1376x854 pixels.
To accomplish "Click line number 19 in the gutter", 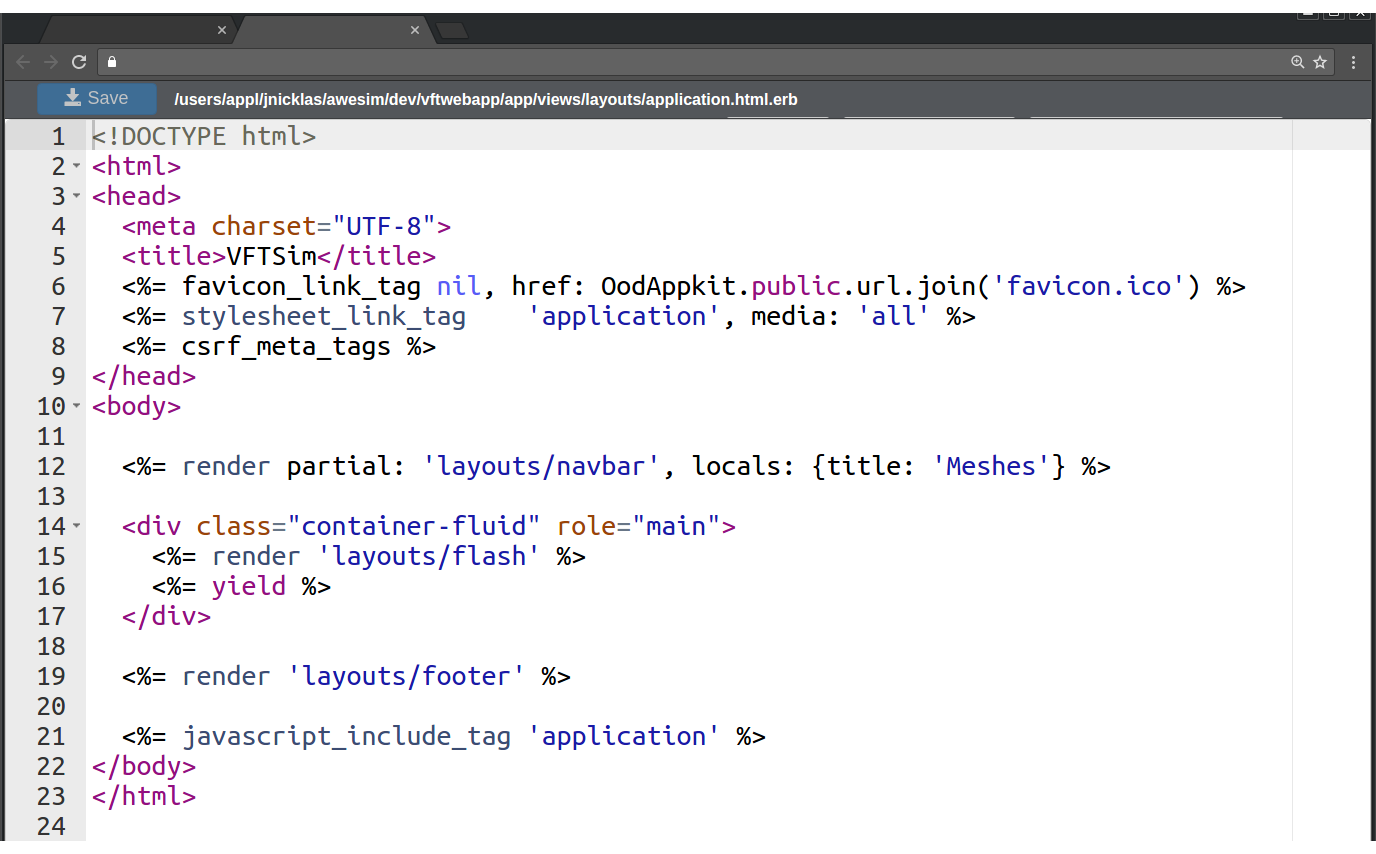I will 51,676.
